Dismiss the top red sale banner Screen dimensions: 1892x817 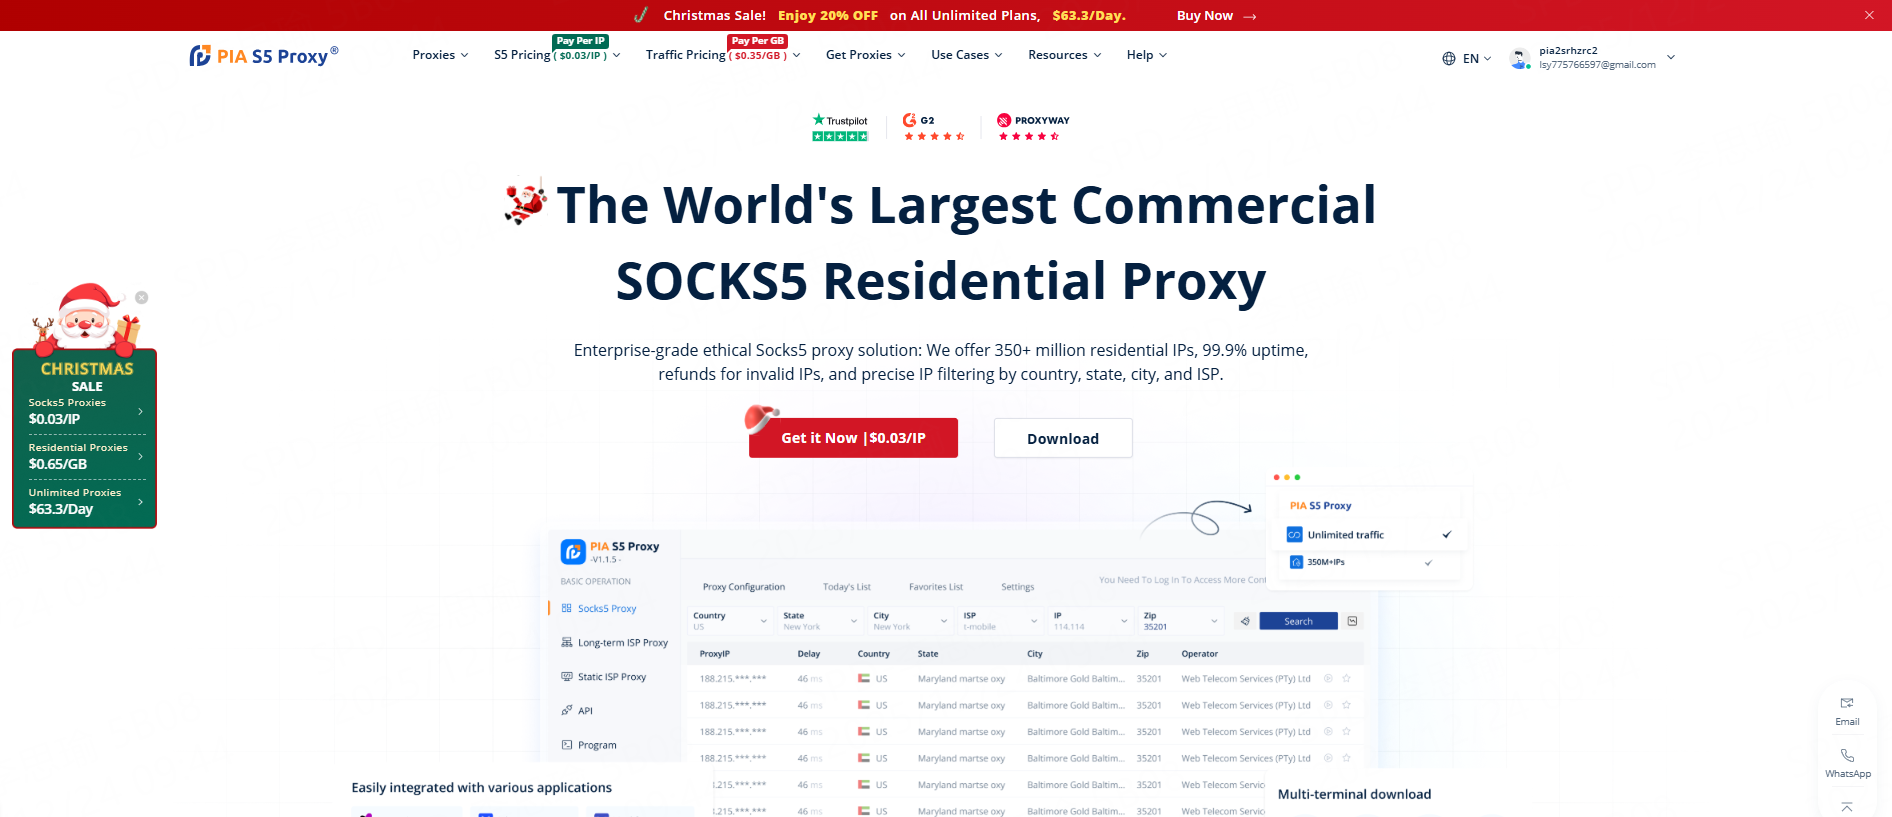point(1869,15)
